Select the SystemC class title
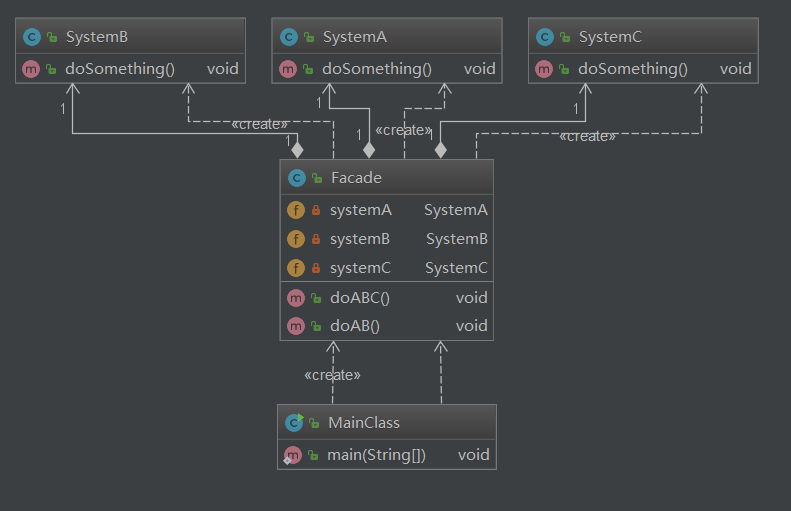 pos(610,37)
